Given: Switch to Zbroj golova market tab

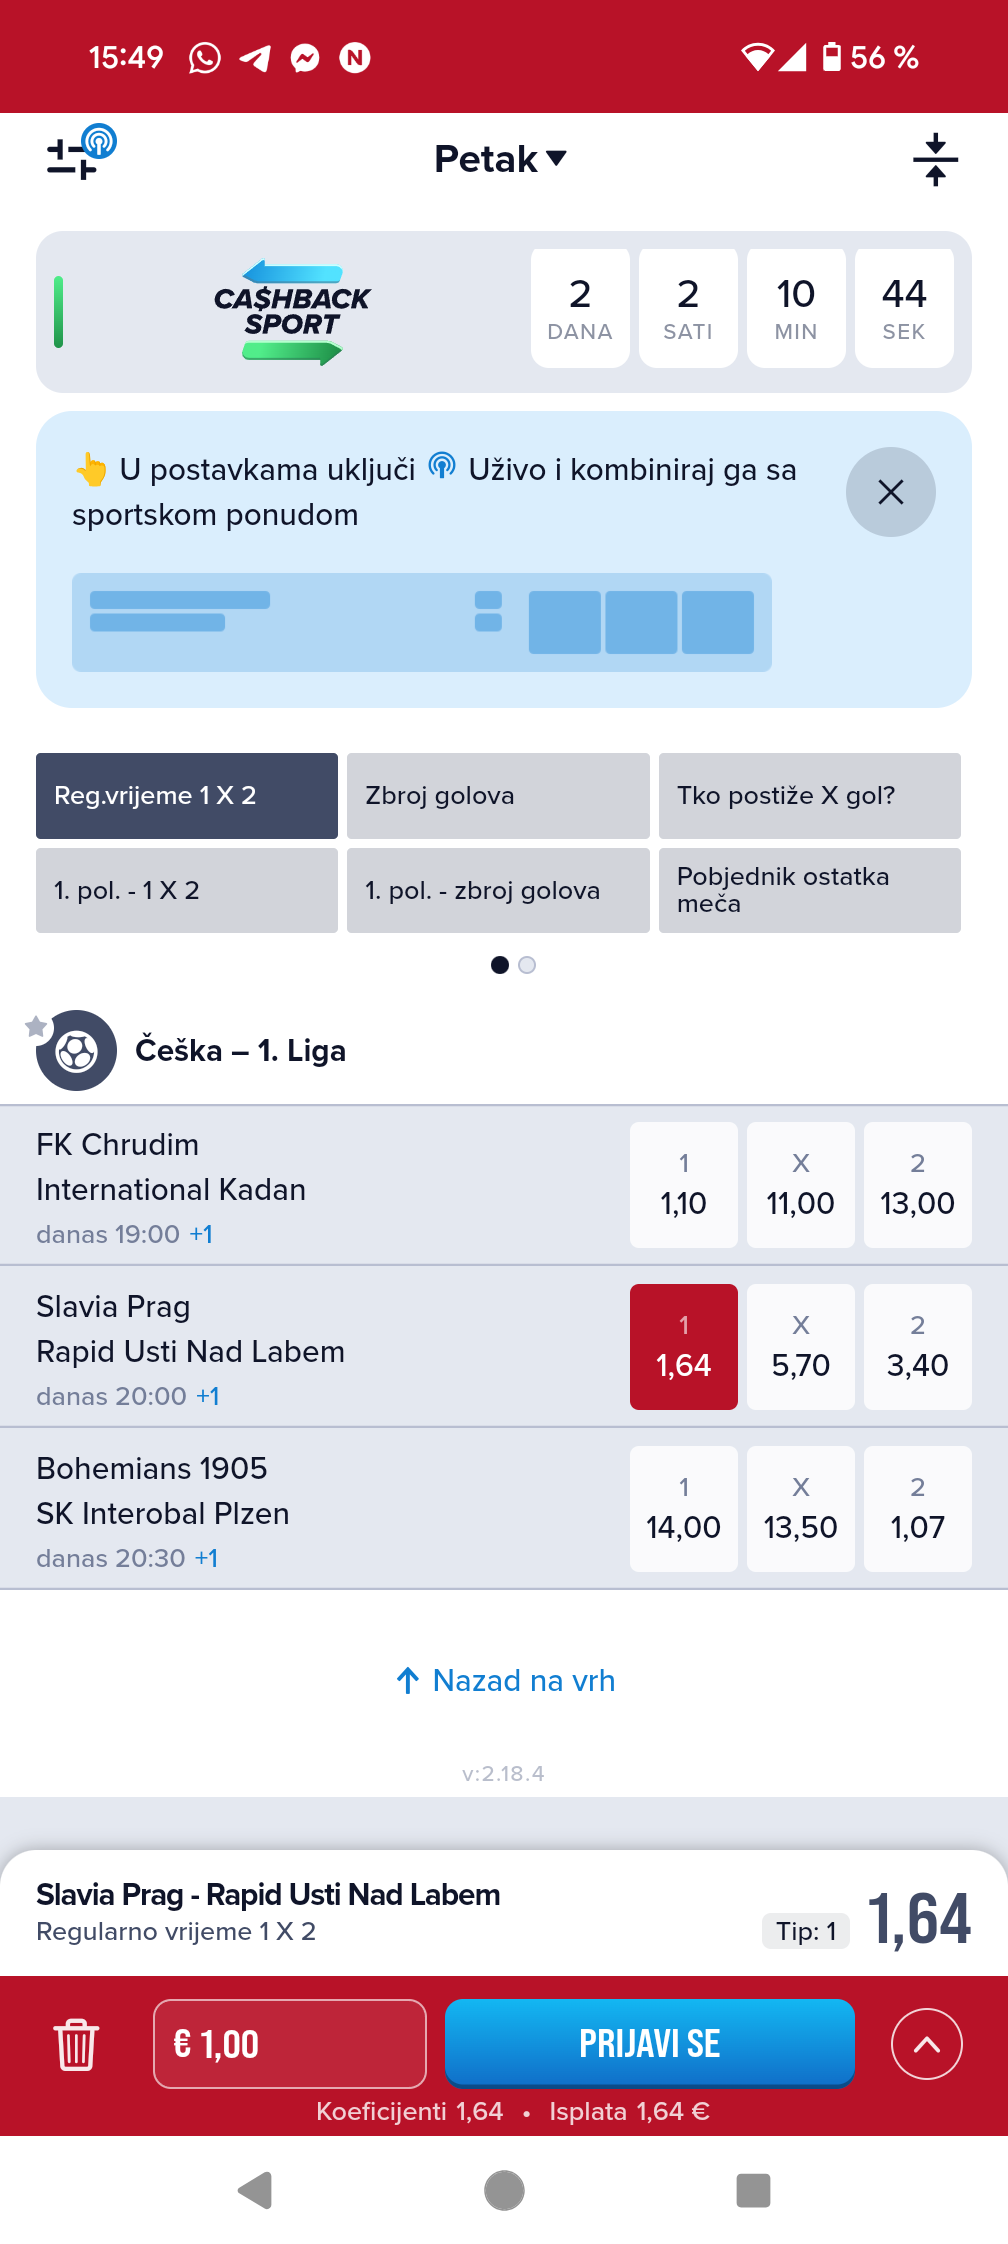Looking at the screenshot, I should [498, 796].
